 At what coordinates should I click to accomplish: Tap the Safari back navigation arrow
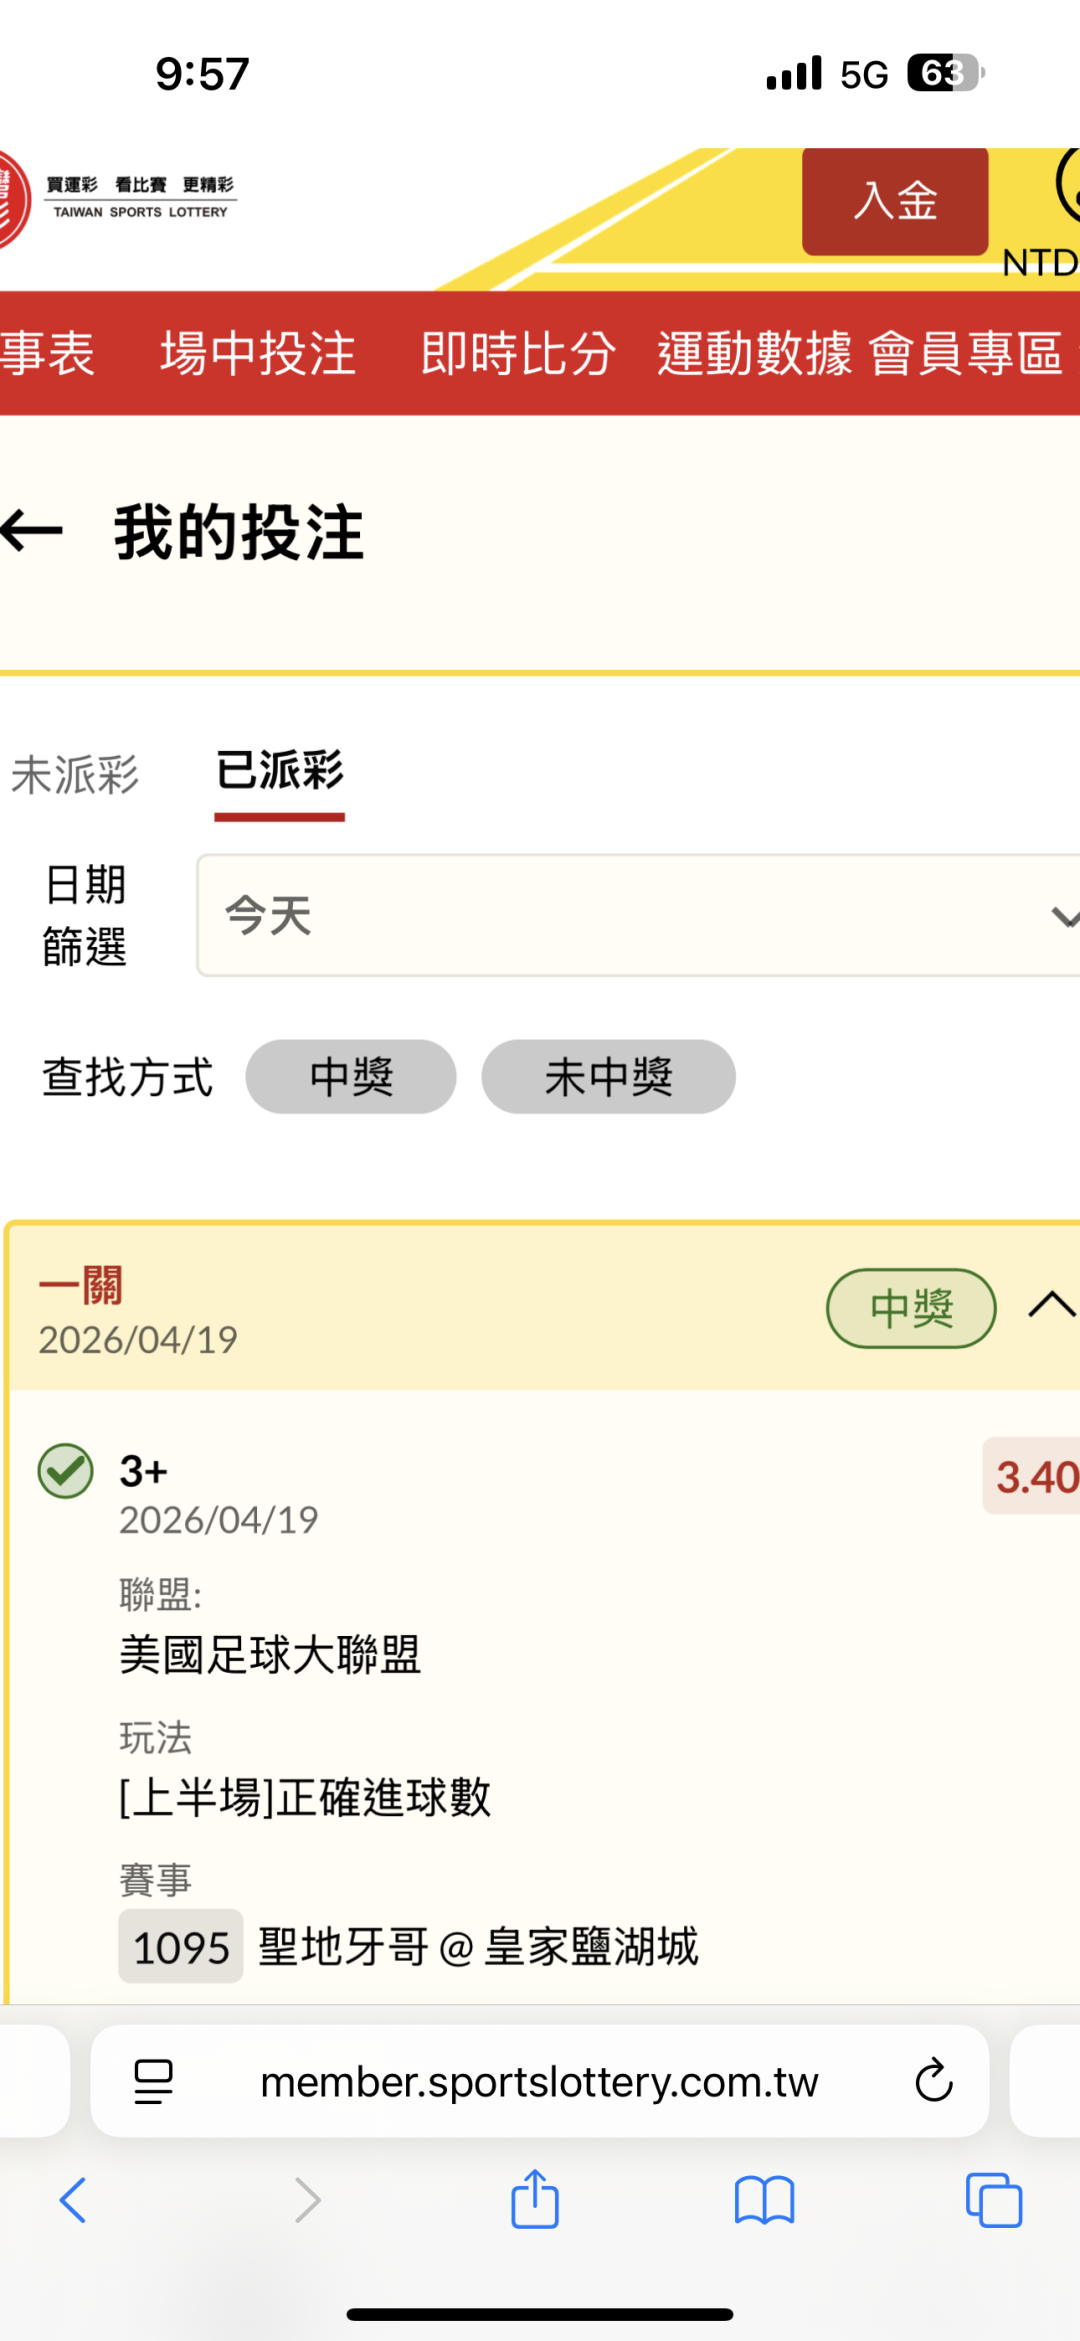[x=73, y=2200]
